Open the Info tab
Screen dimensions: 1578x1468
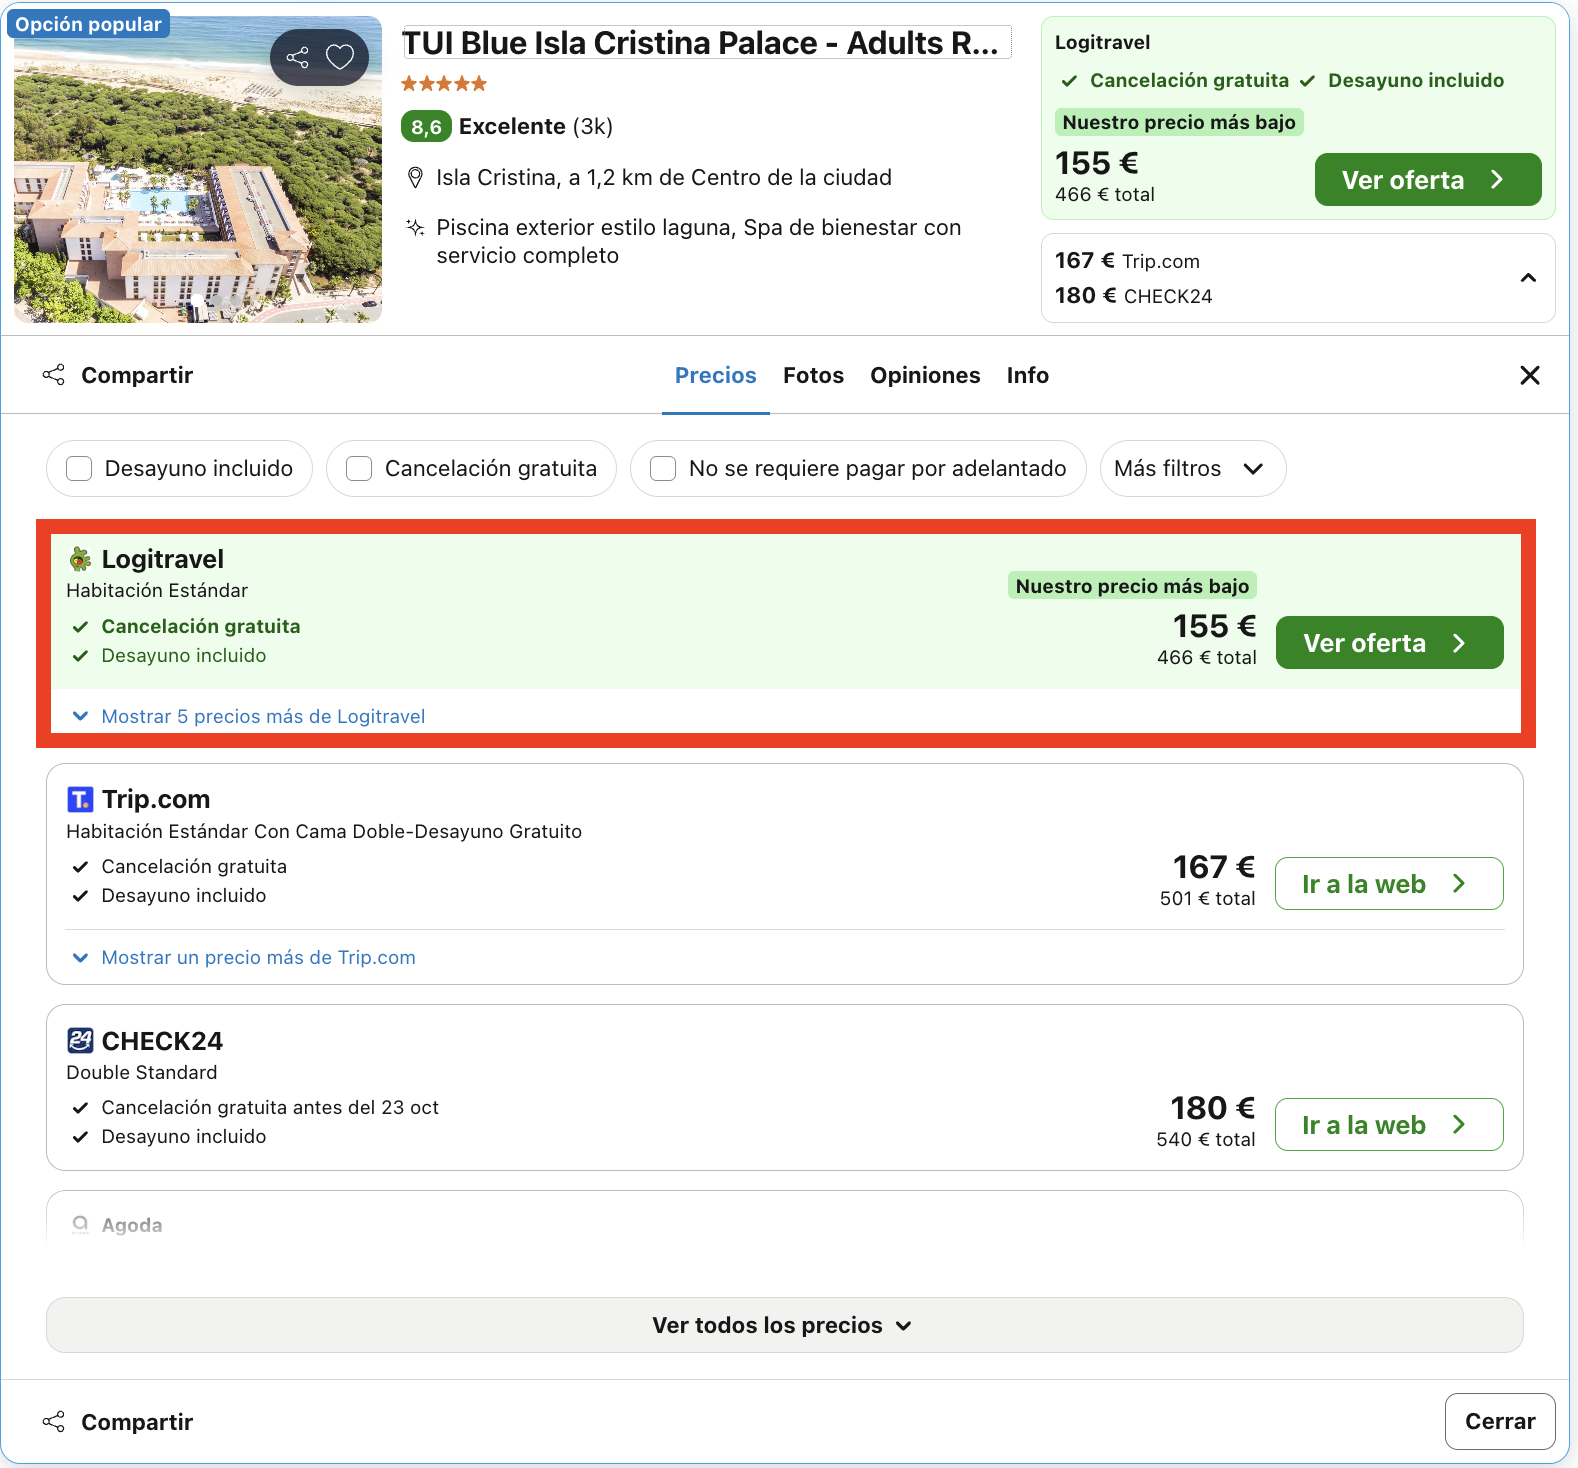point(1028,375)
